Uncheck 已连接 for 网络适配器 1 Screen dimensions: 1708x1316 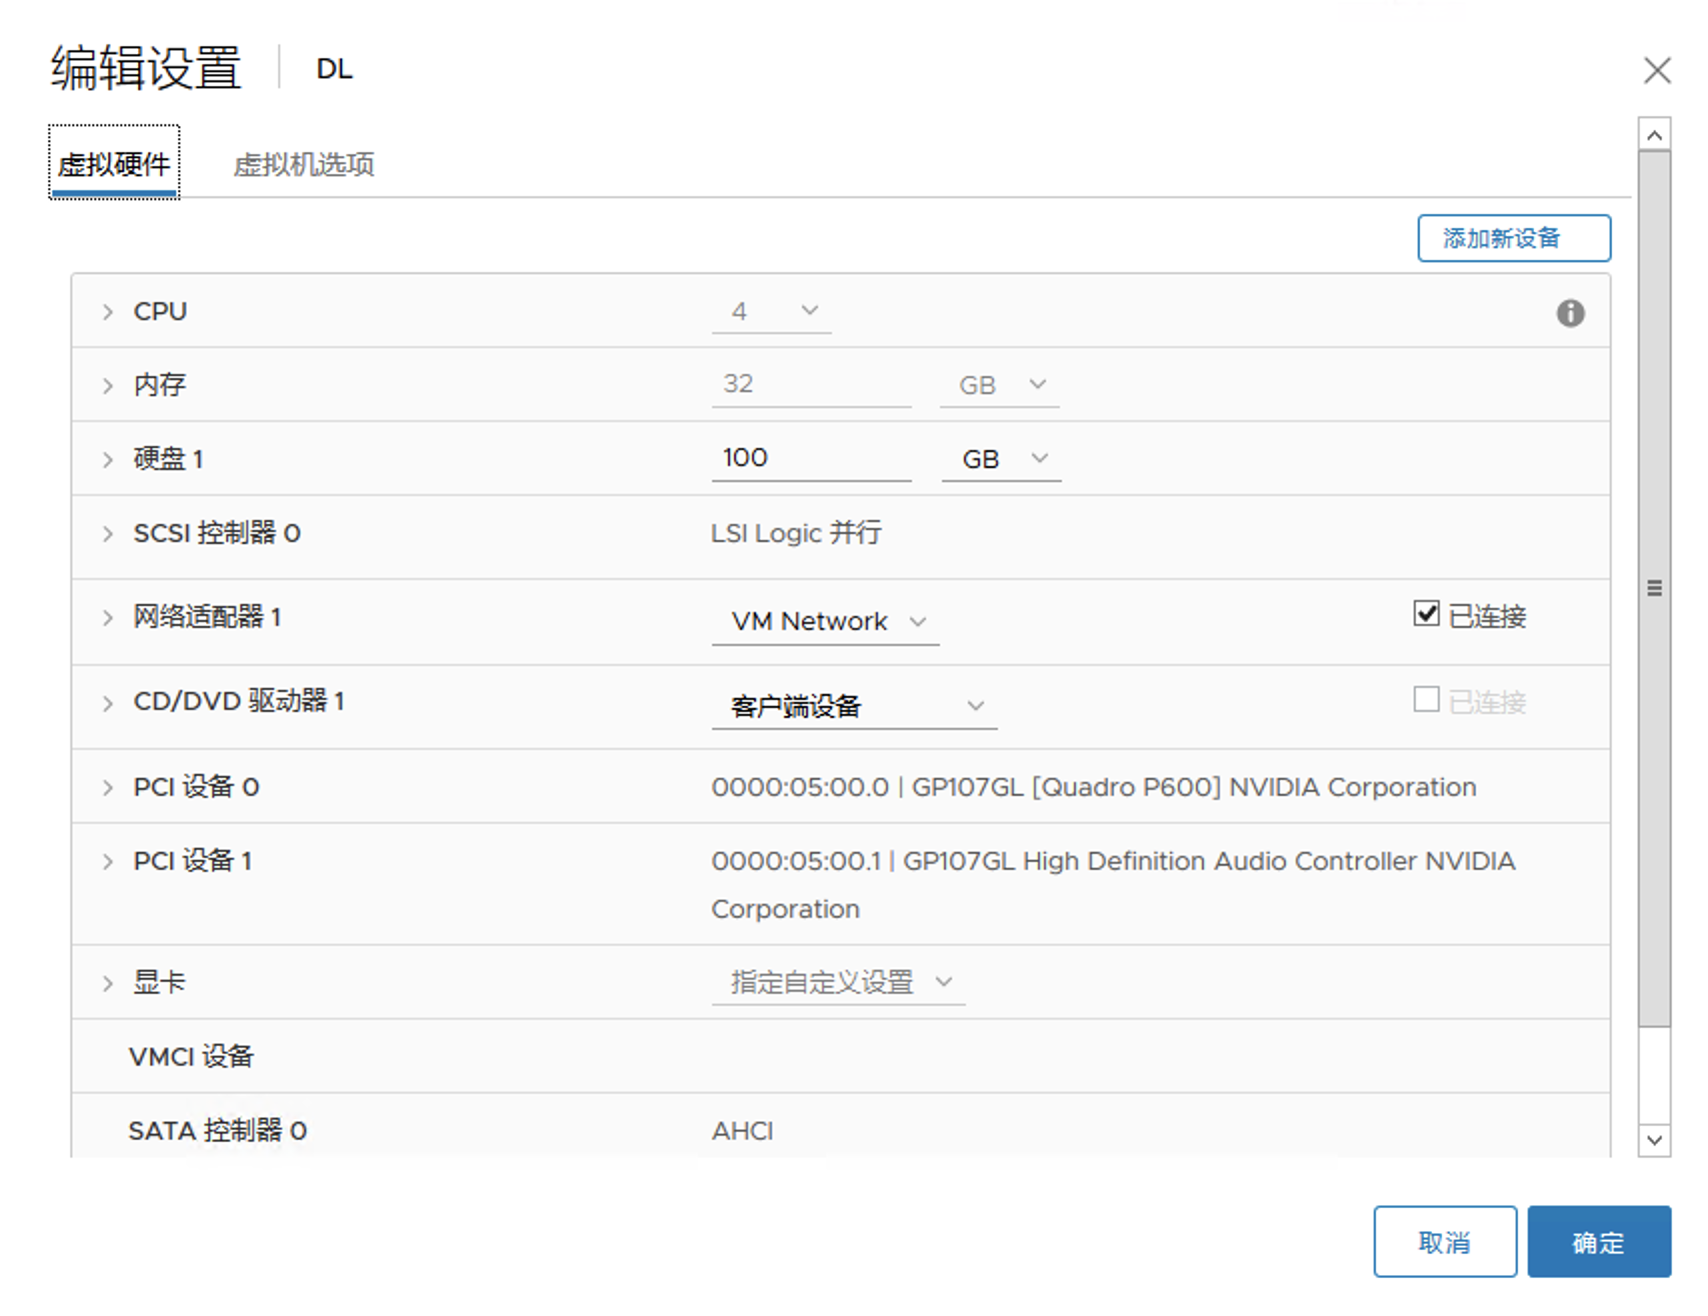tap(1426, 614)
